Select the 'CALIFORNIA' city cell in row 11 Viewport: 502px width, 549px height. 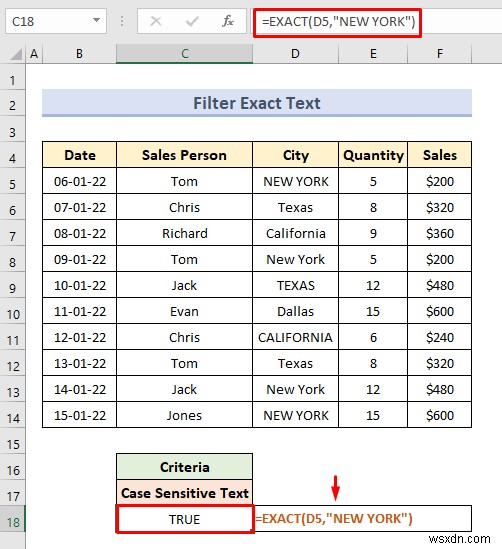click(x=295, y=337)
